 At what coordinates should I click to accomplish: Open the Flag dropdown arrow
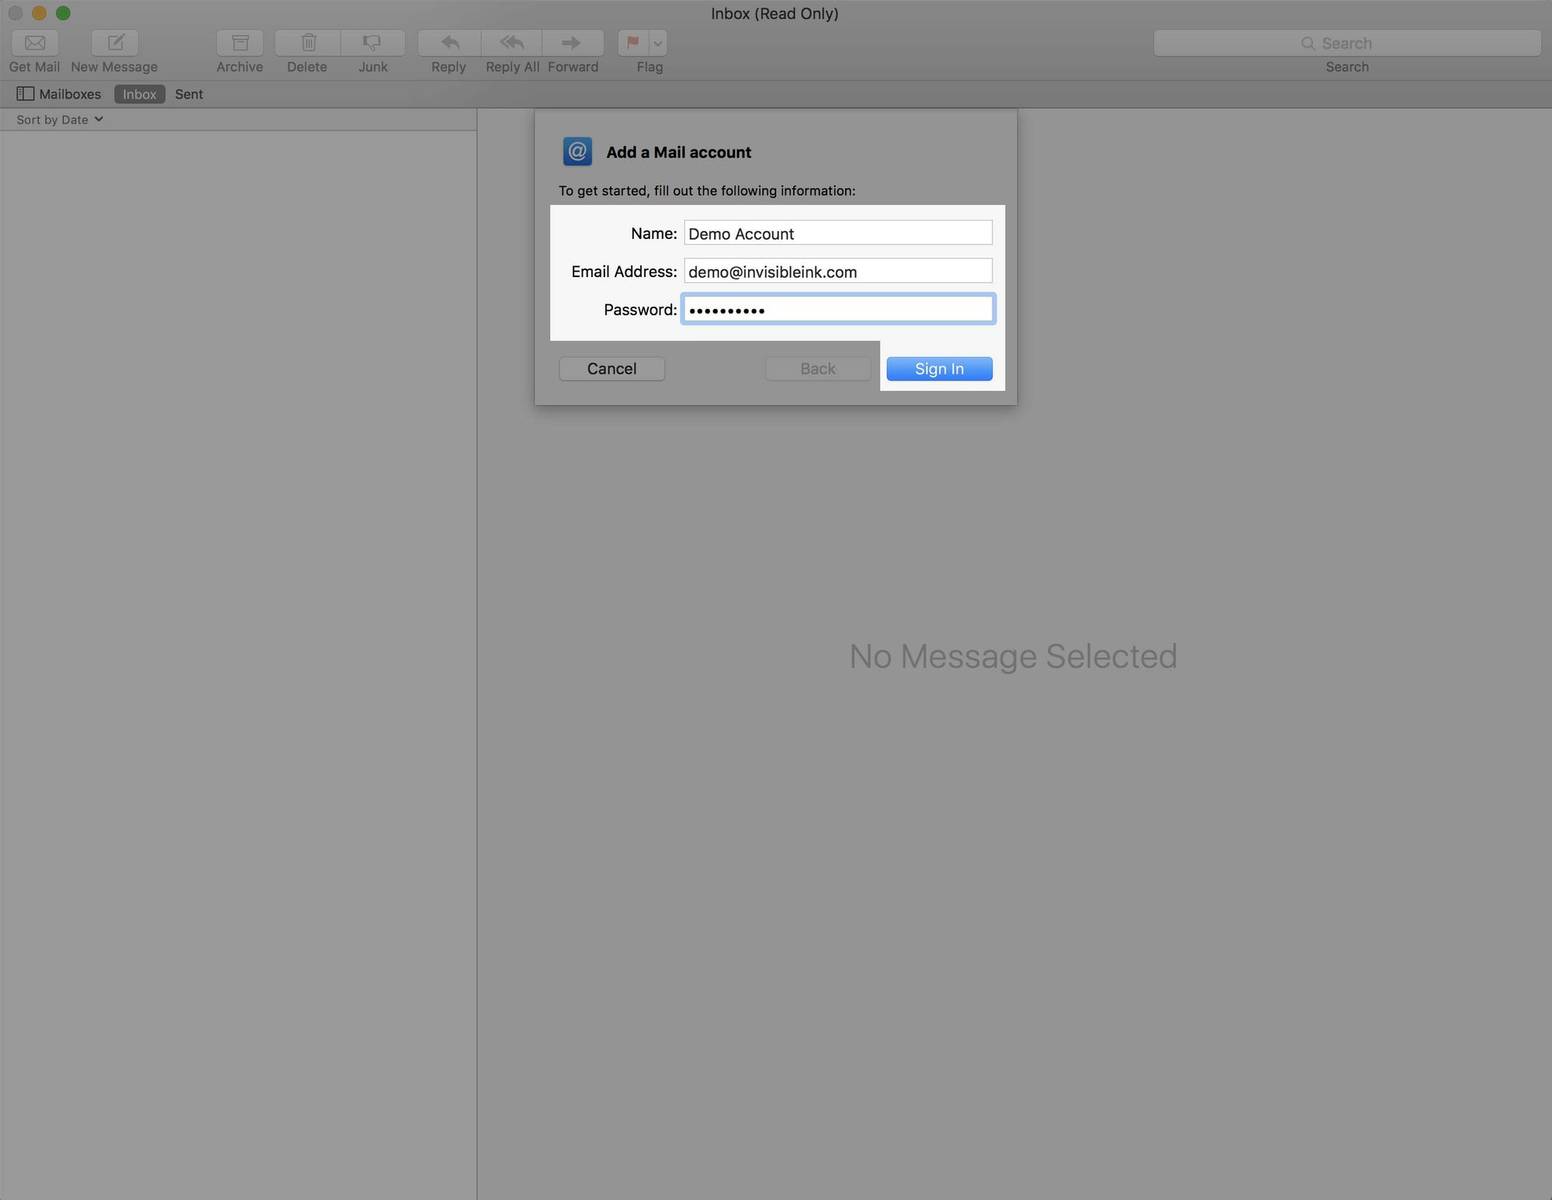[x=657, y=43]
